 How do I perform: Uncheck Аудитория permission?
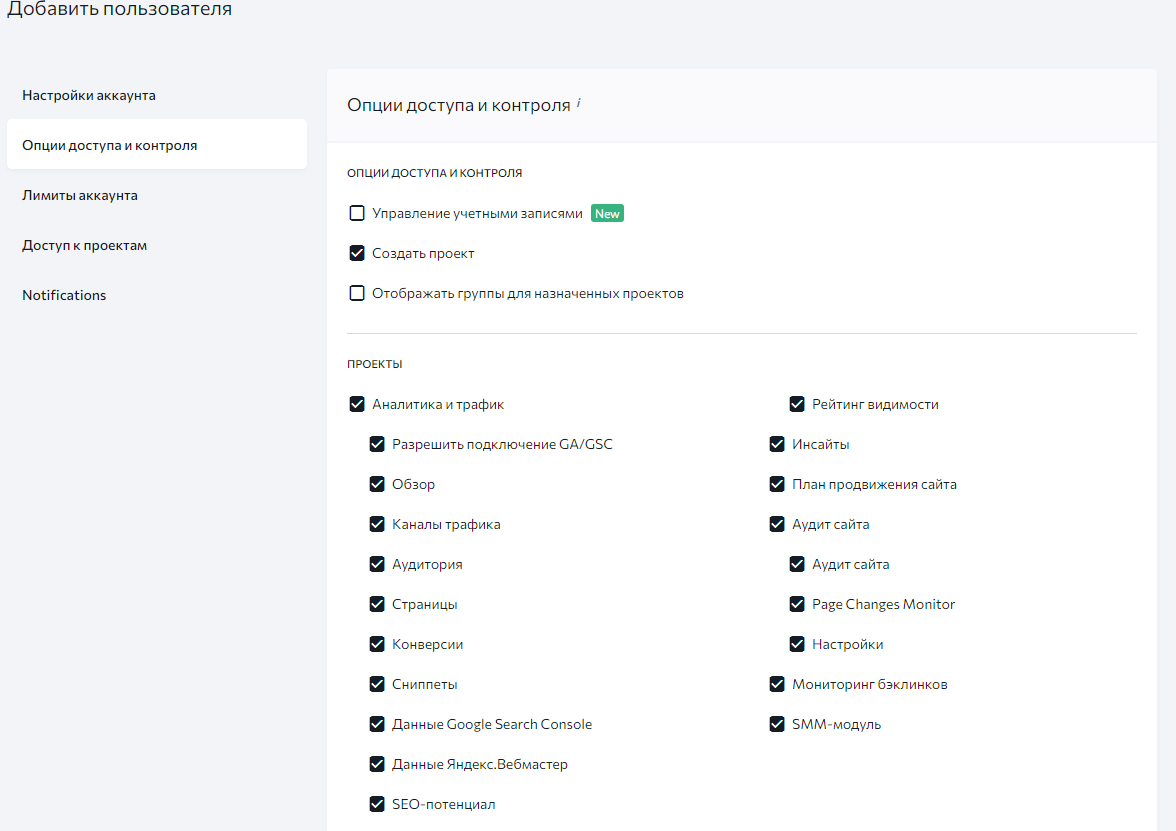(x=377, y=564)
